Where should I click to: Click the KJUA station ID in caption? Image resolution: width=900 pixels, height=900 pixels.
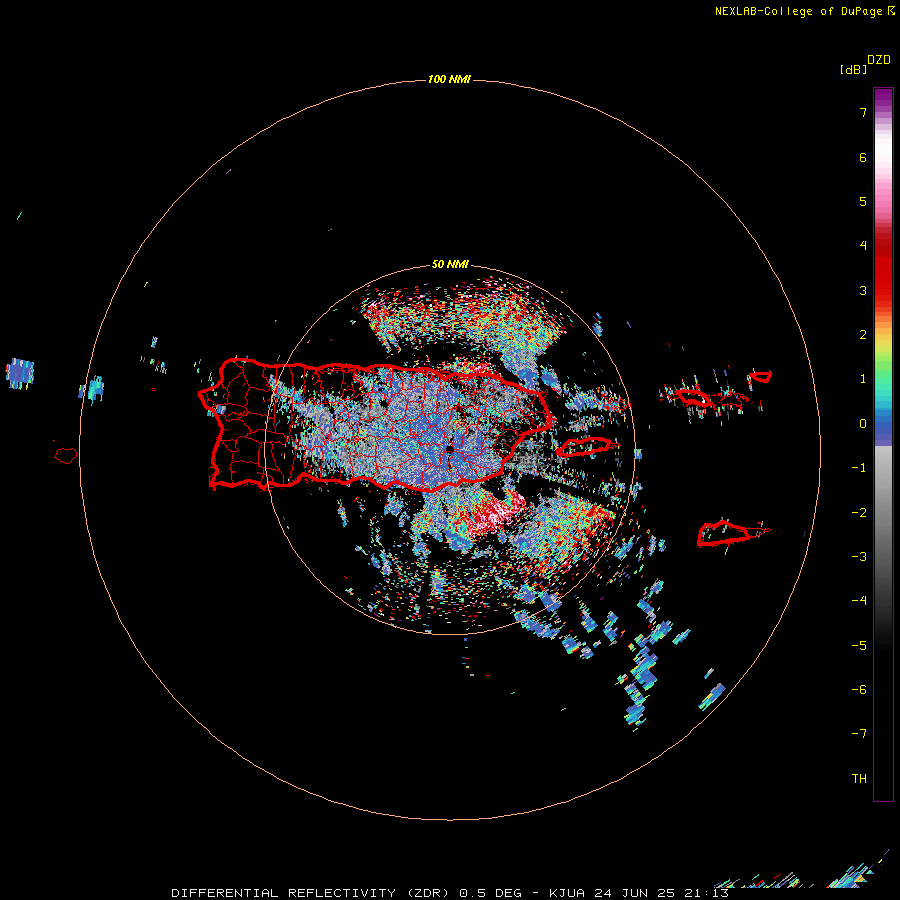click(x=567, y=893)
